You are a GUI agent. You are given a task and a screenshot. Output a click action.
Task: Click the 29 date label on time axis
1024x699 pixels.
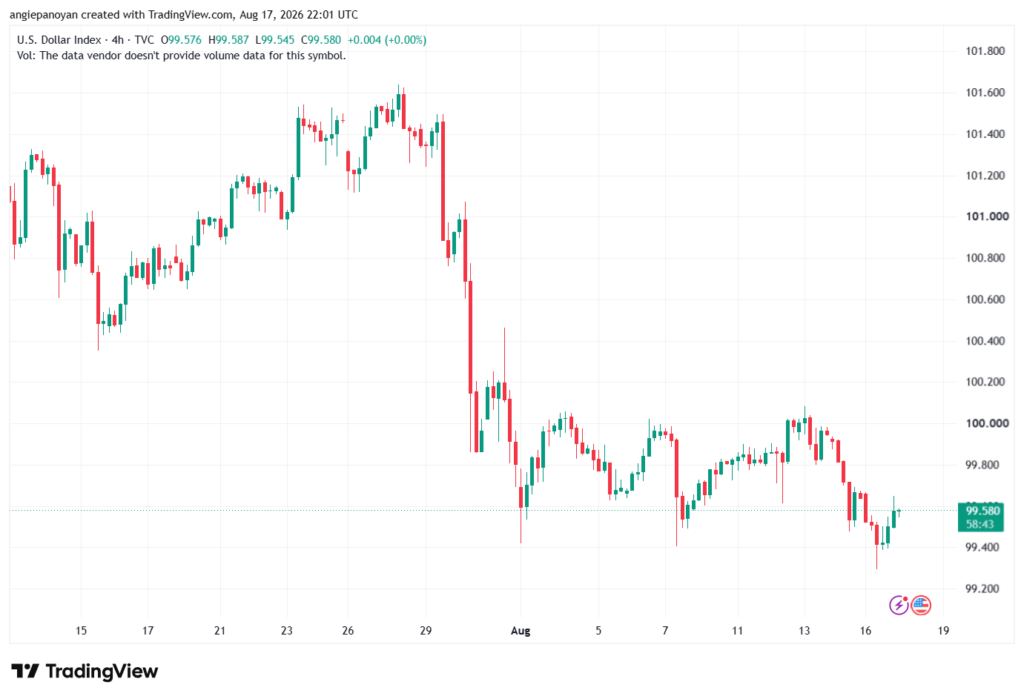[x=426, y=630]
